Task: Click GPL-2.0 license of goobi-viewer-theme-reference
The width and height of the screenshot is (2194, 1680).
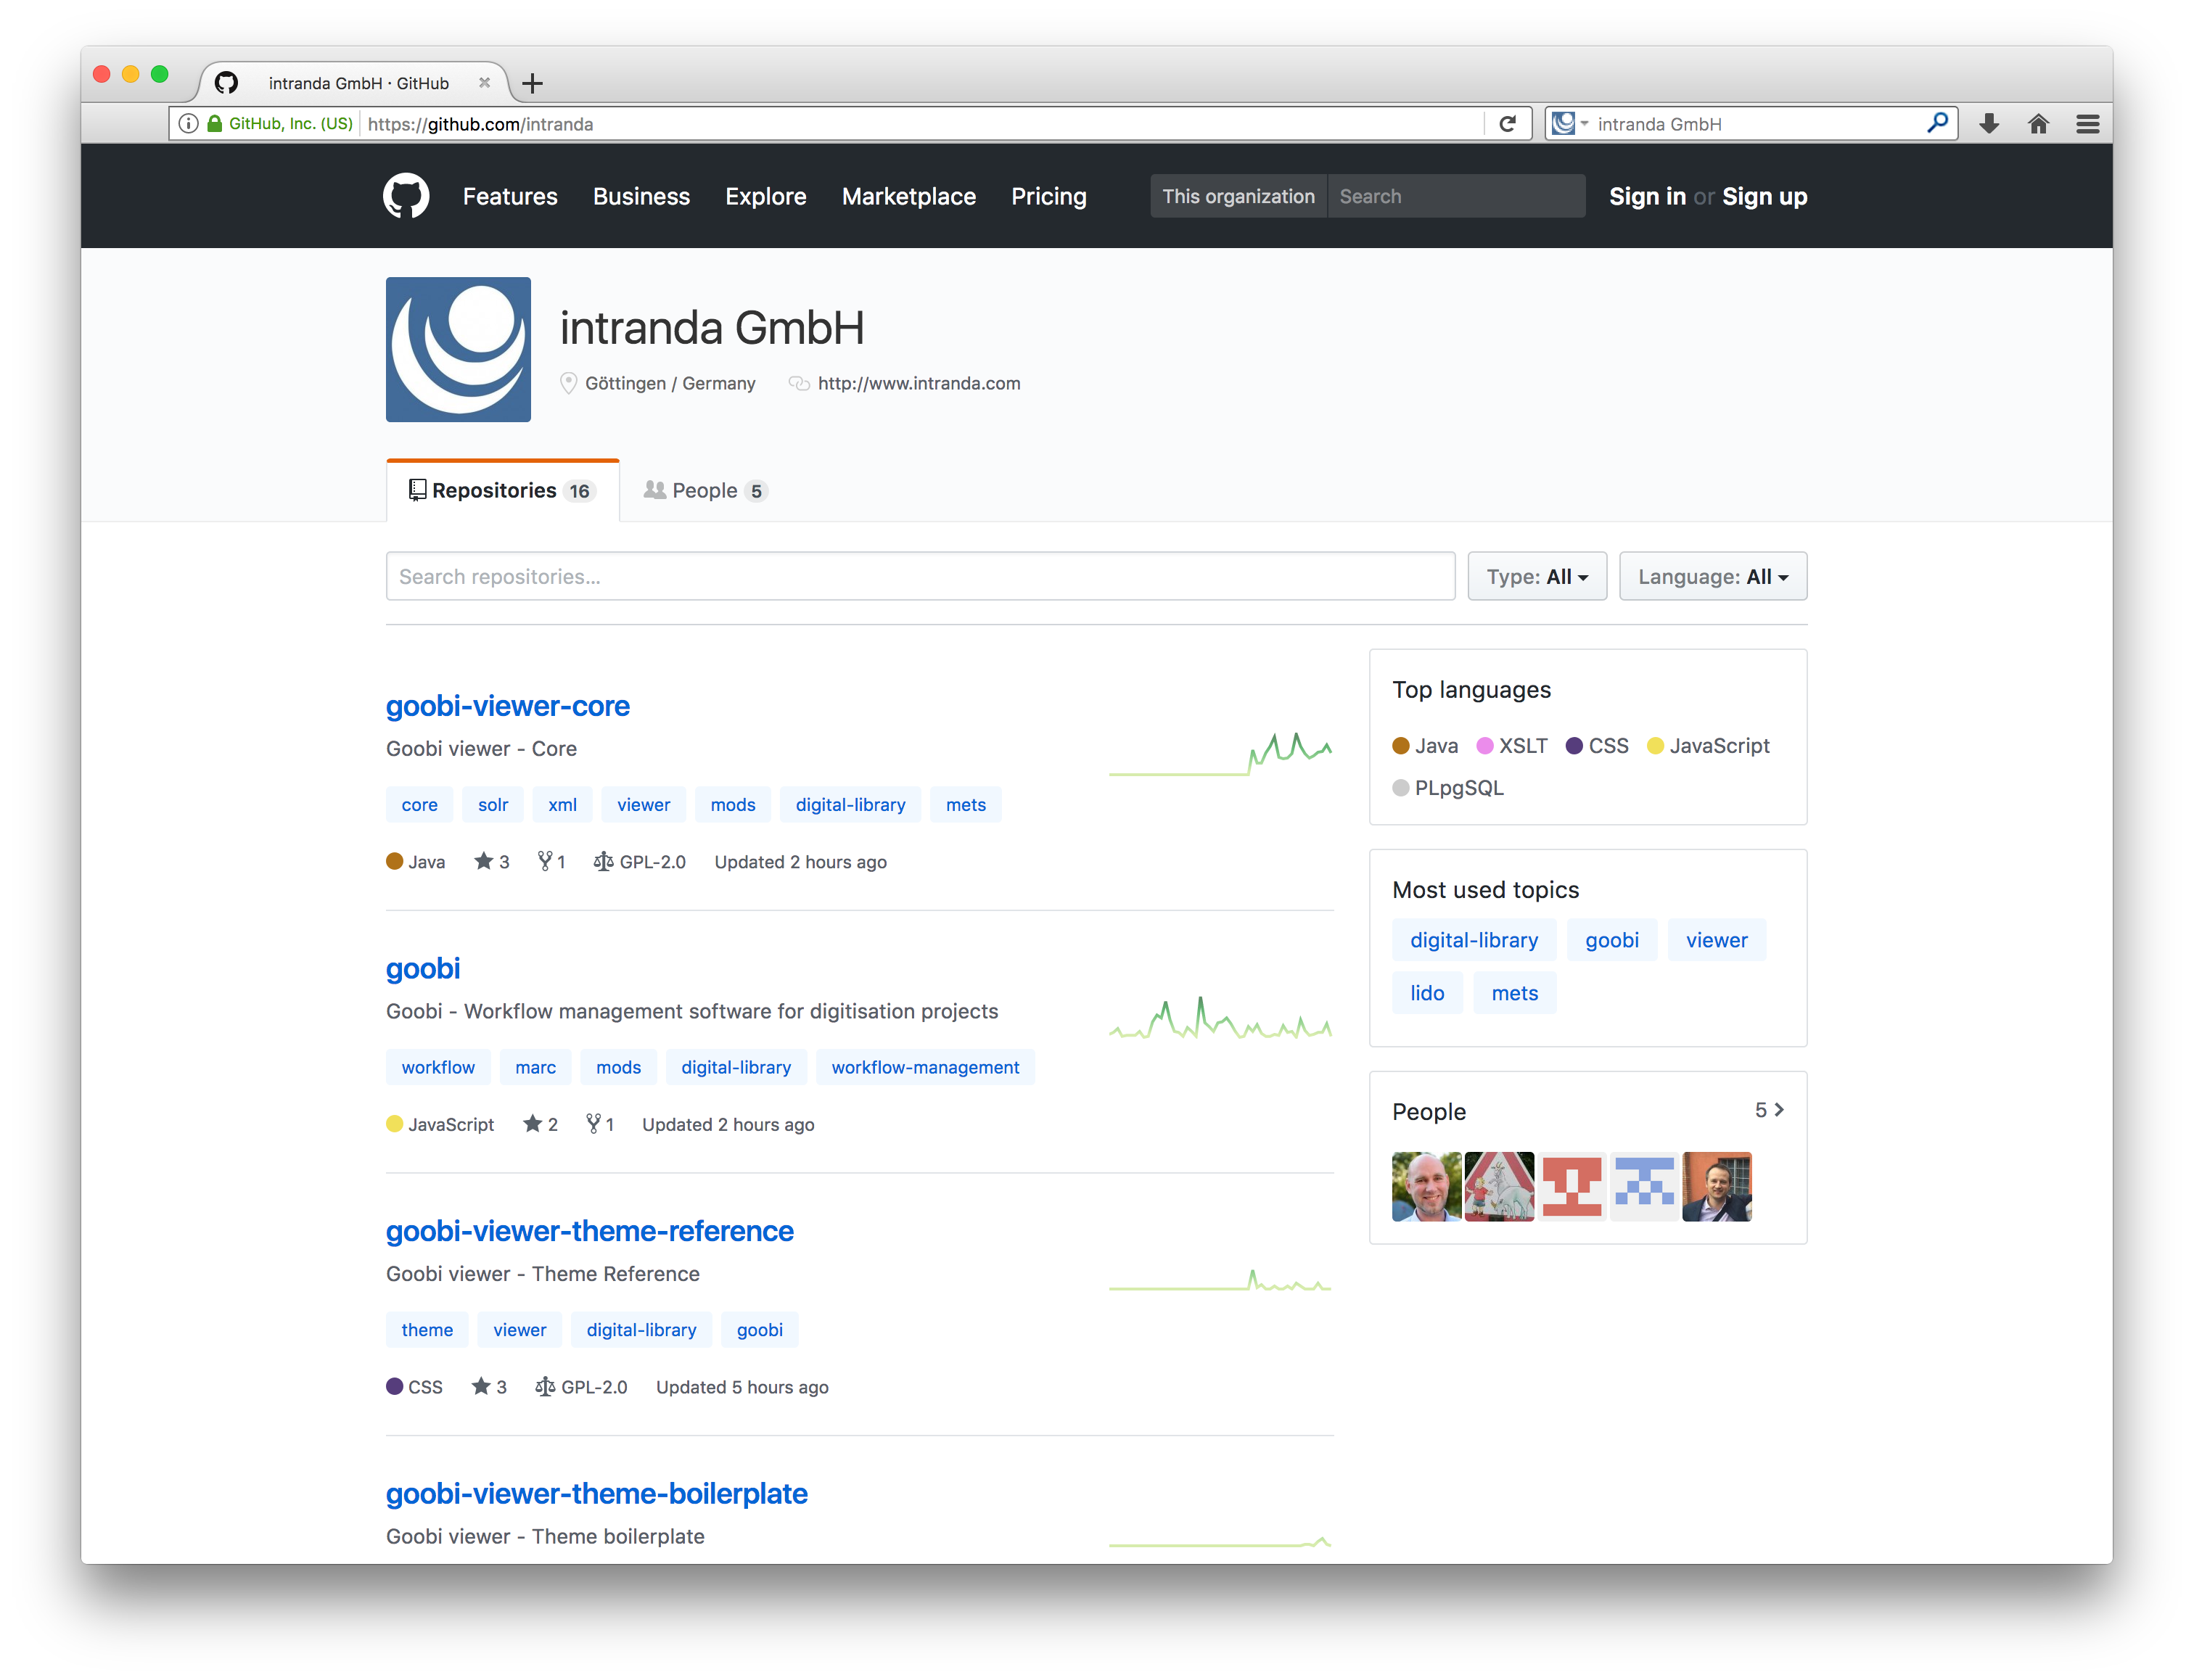Action: click(581, 1387)
